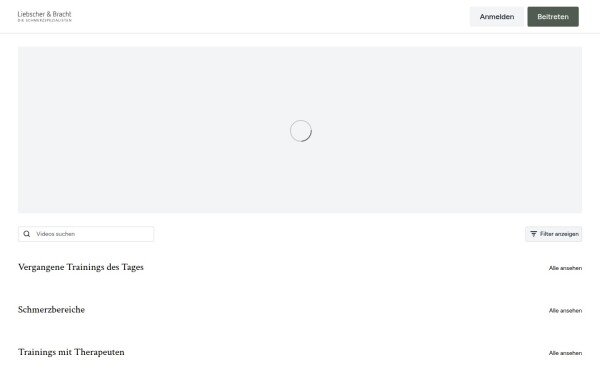Click the 'Die Schmerzspezialisten' tagline under the logo
600x375 pixels.
coord(44,20)
